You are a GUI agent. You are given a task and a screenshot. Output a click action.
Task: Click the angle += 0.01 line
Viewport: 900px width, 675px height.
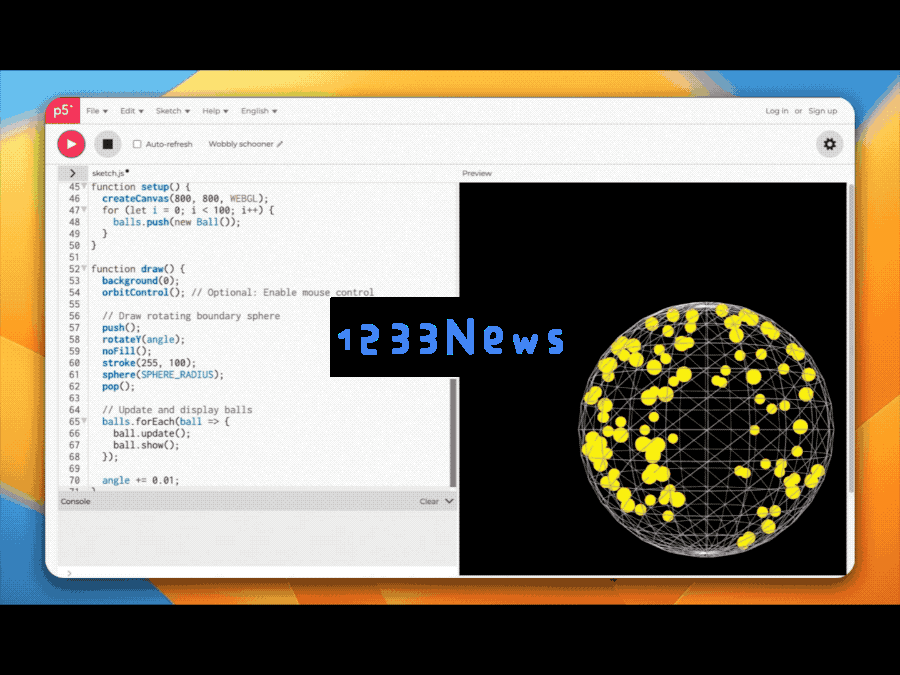click(x=141, y=480)
